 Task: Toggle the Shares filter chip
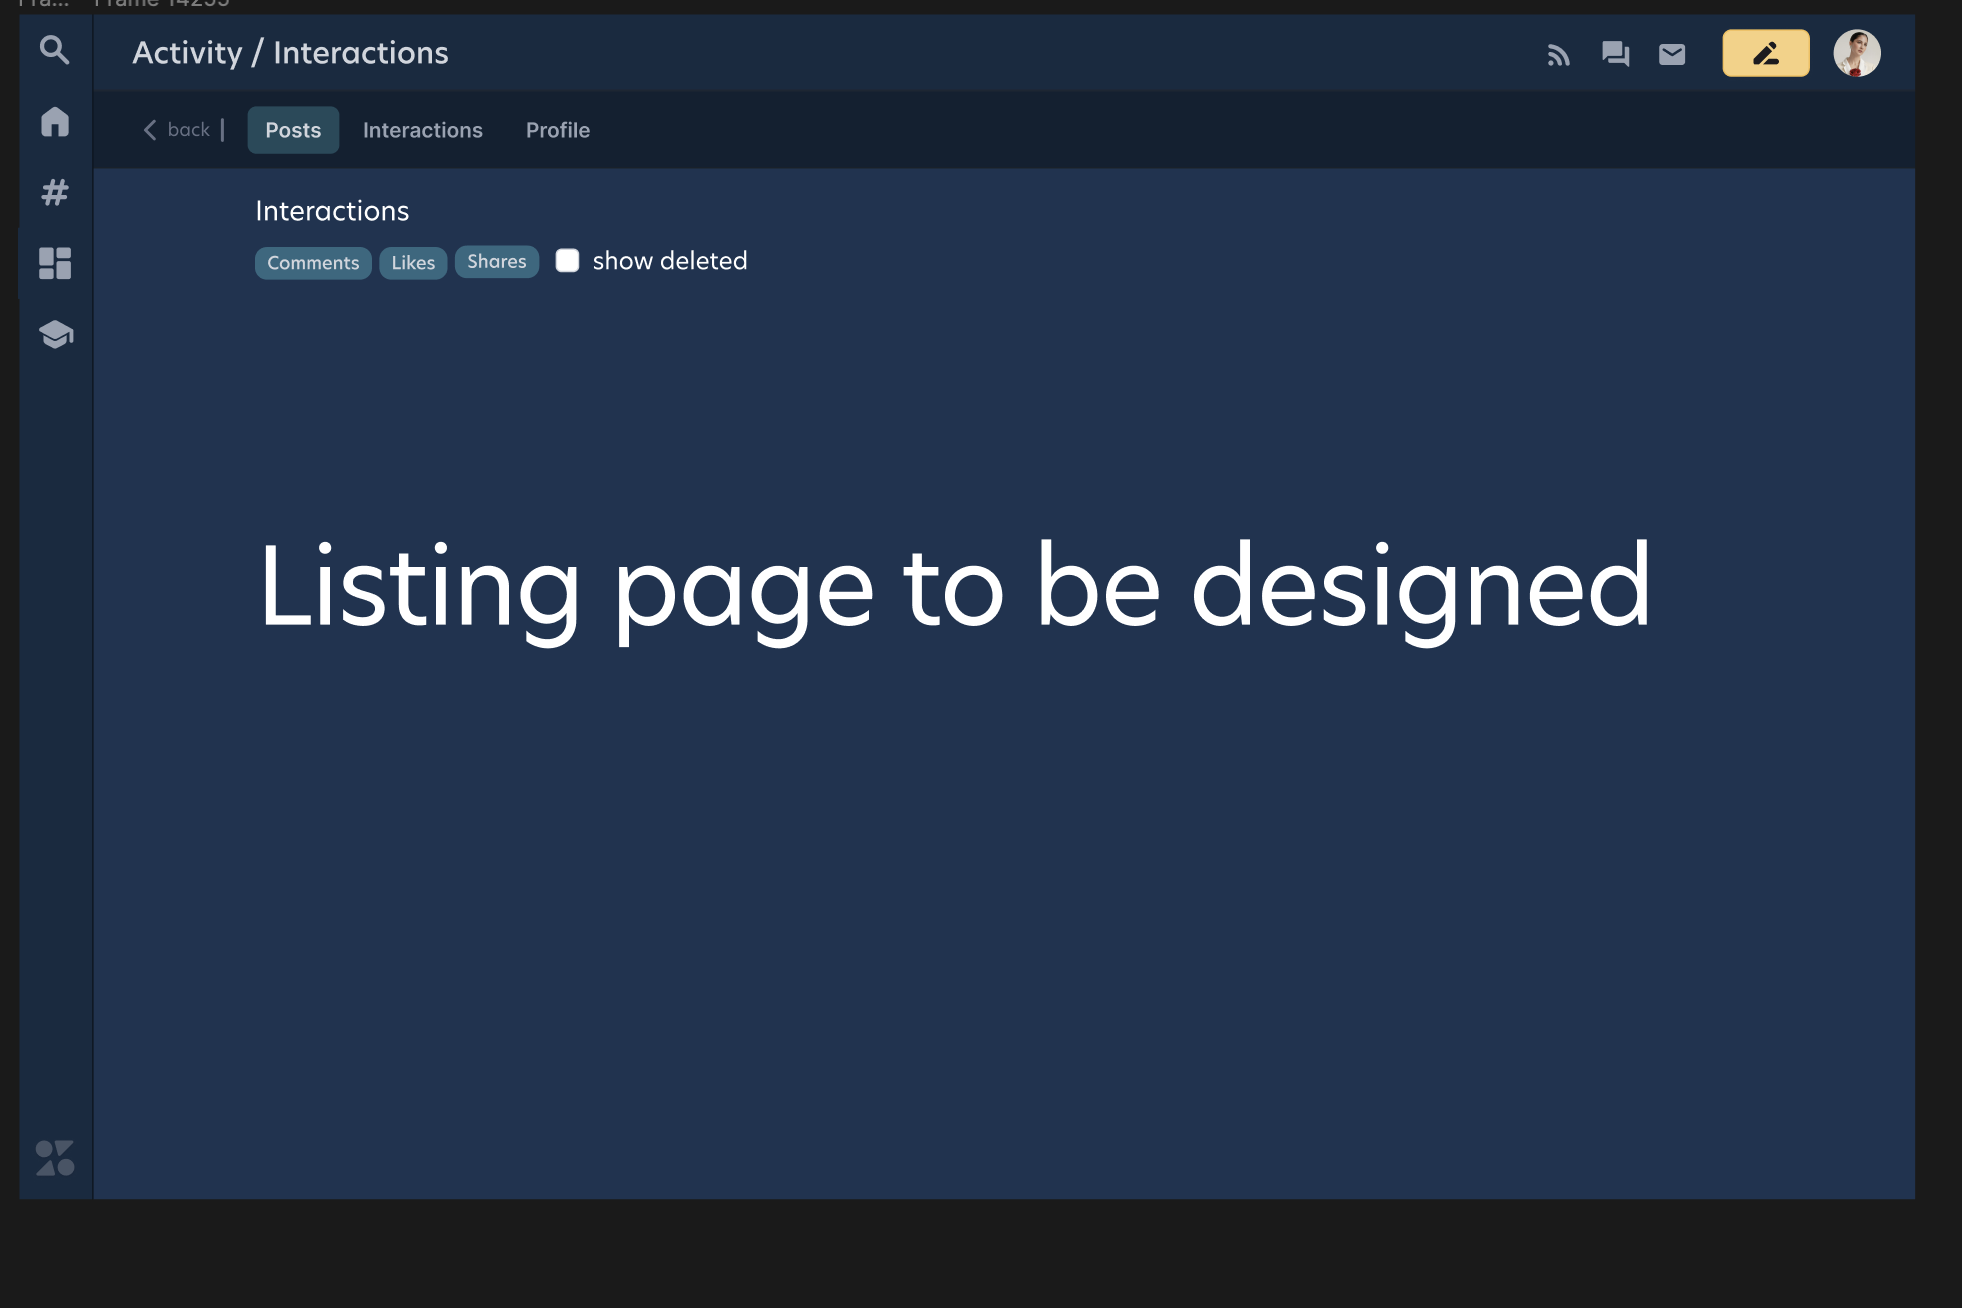(497, 261)
